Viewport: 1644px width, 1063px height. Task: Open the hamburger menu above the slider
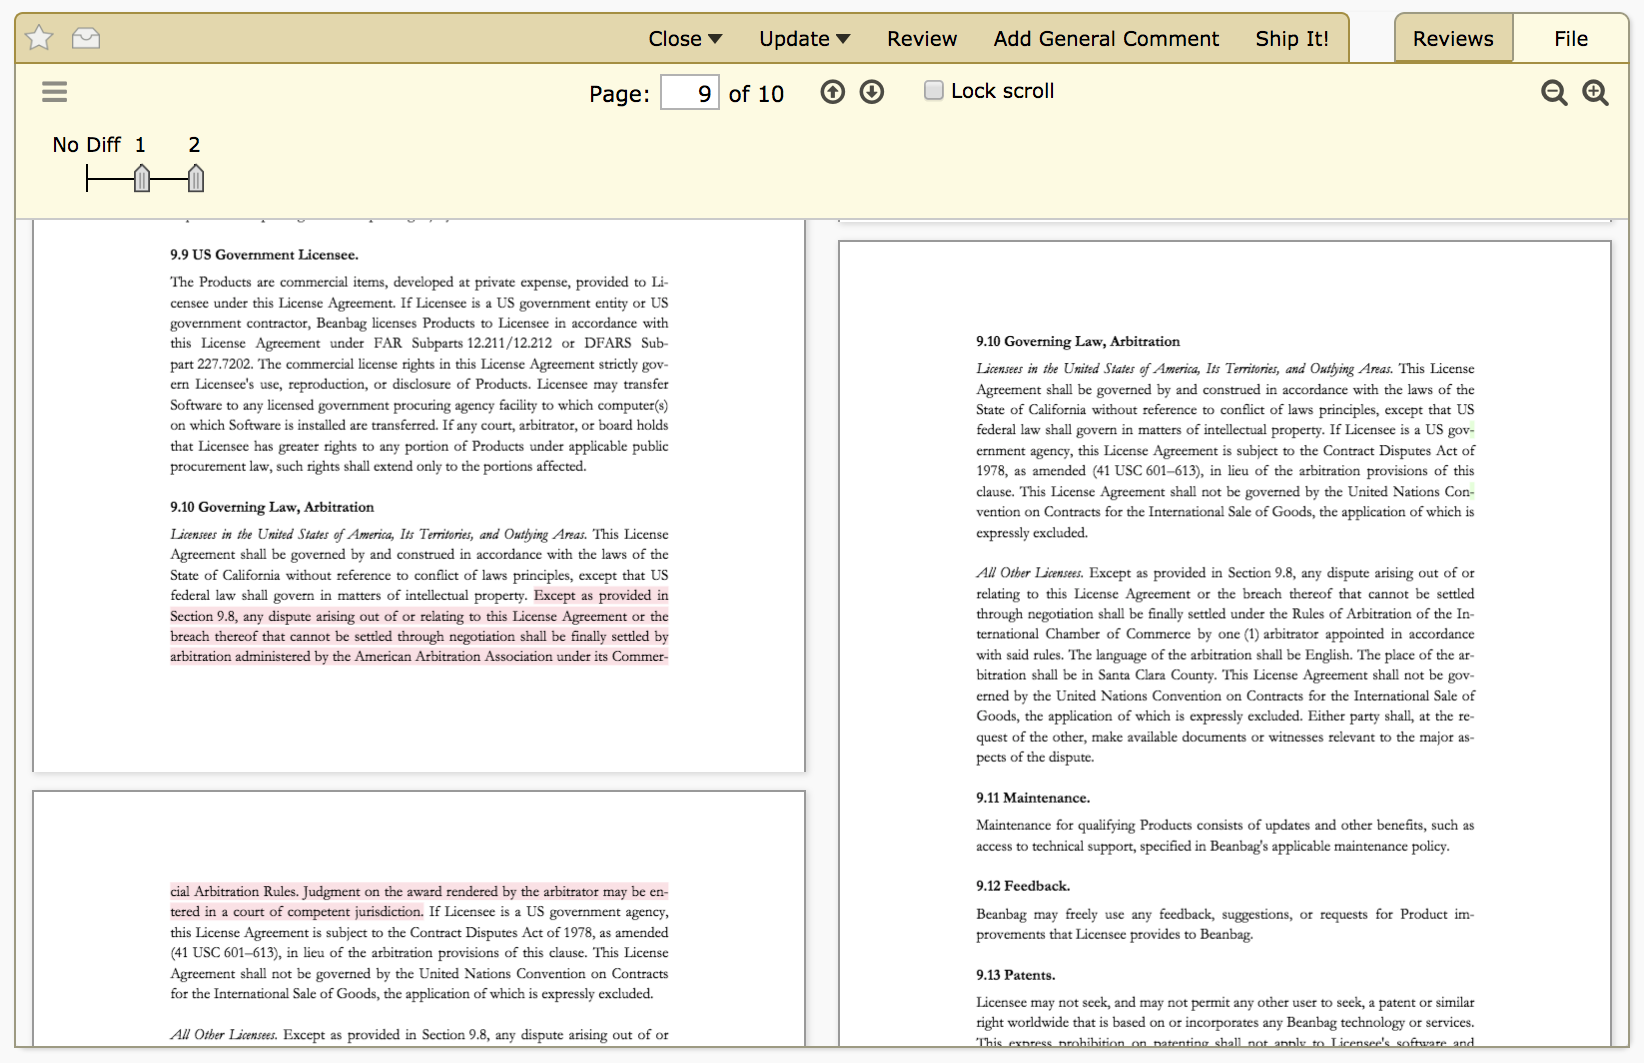[x=54, y=91]
